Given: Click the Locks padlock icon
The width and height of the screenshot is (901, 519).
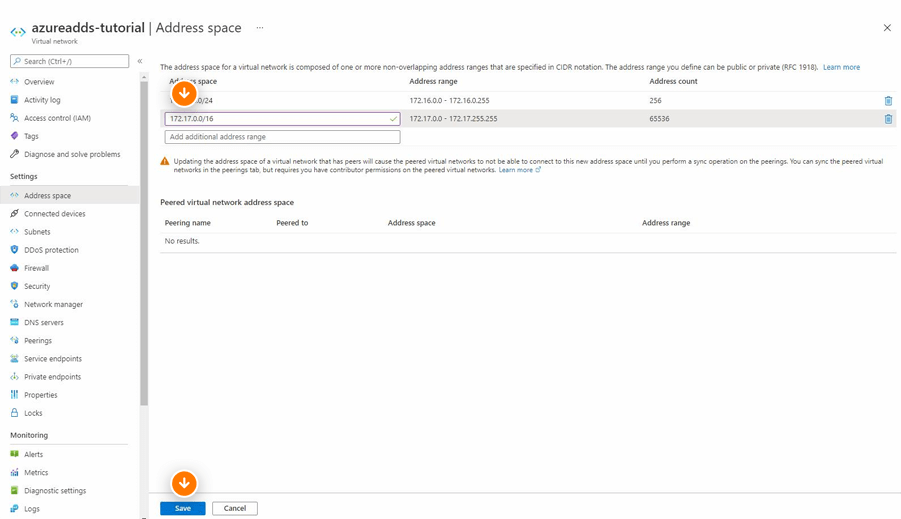Looking at the screenshot, I should (14, 413).
